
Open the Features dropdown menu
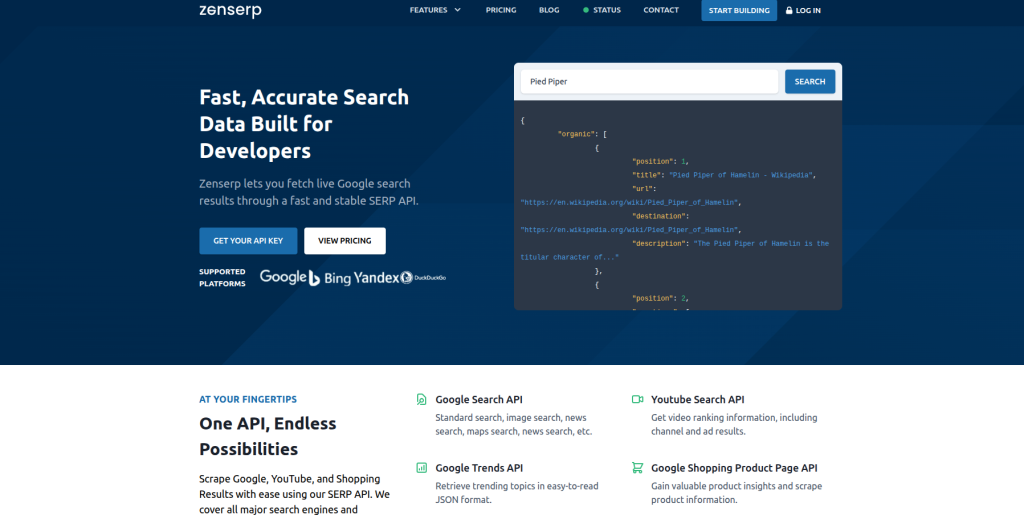click(x=435, y=10)
